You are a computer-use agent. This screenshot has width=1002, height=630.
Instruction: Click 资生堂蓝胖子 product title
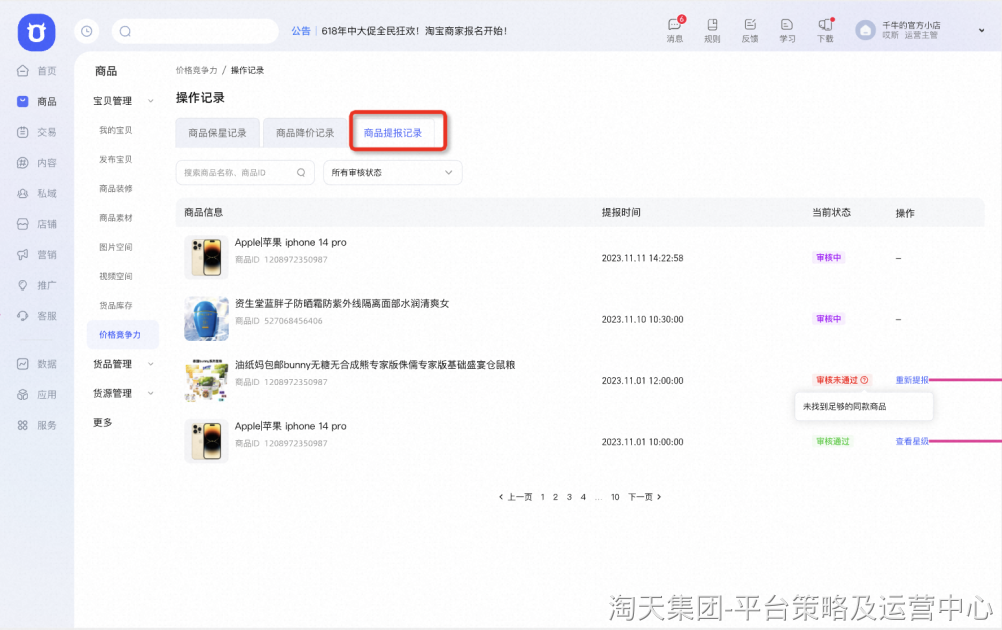342,303
